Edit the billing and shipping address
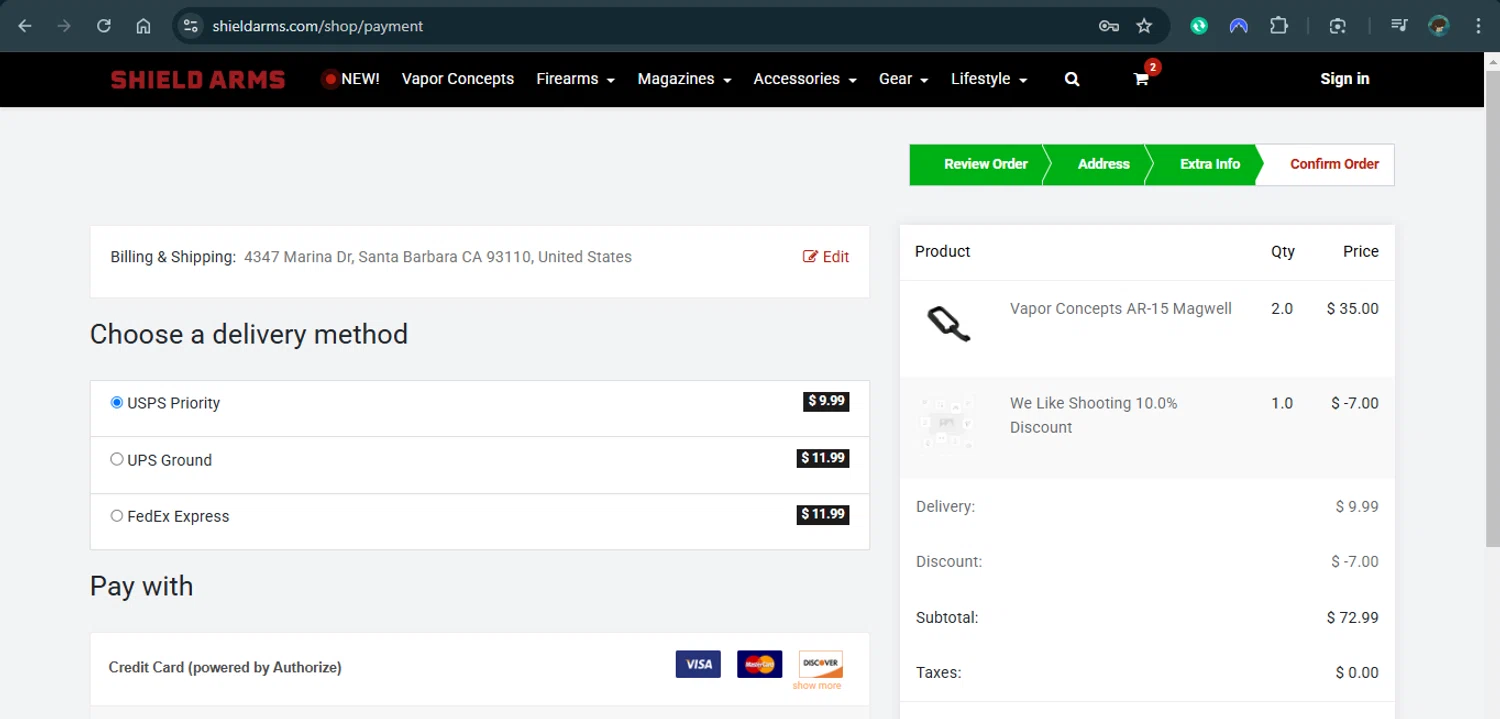 tap(826, 257)
